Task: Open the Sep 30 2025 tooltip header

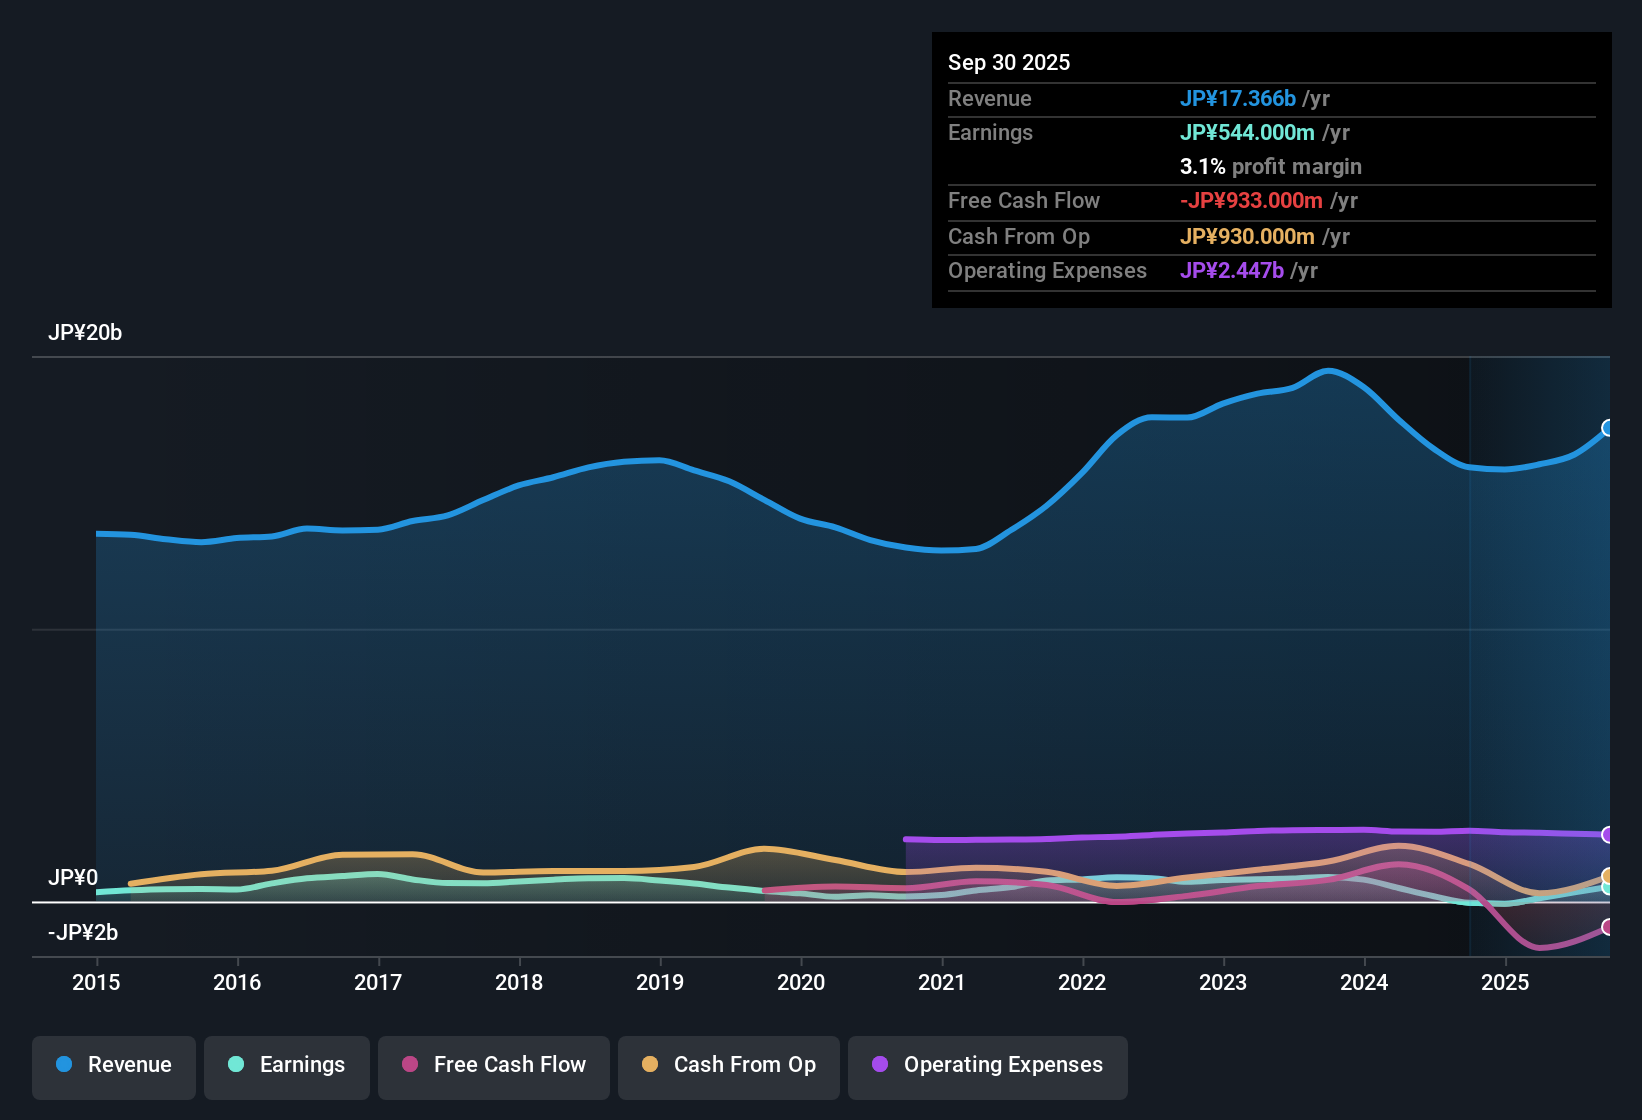Action: (1009, 62)
